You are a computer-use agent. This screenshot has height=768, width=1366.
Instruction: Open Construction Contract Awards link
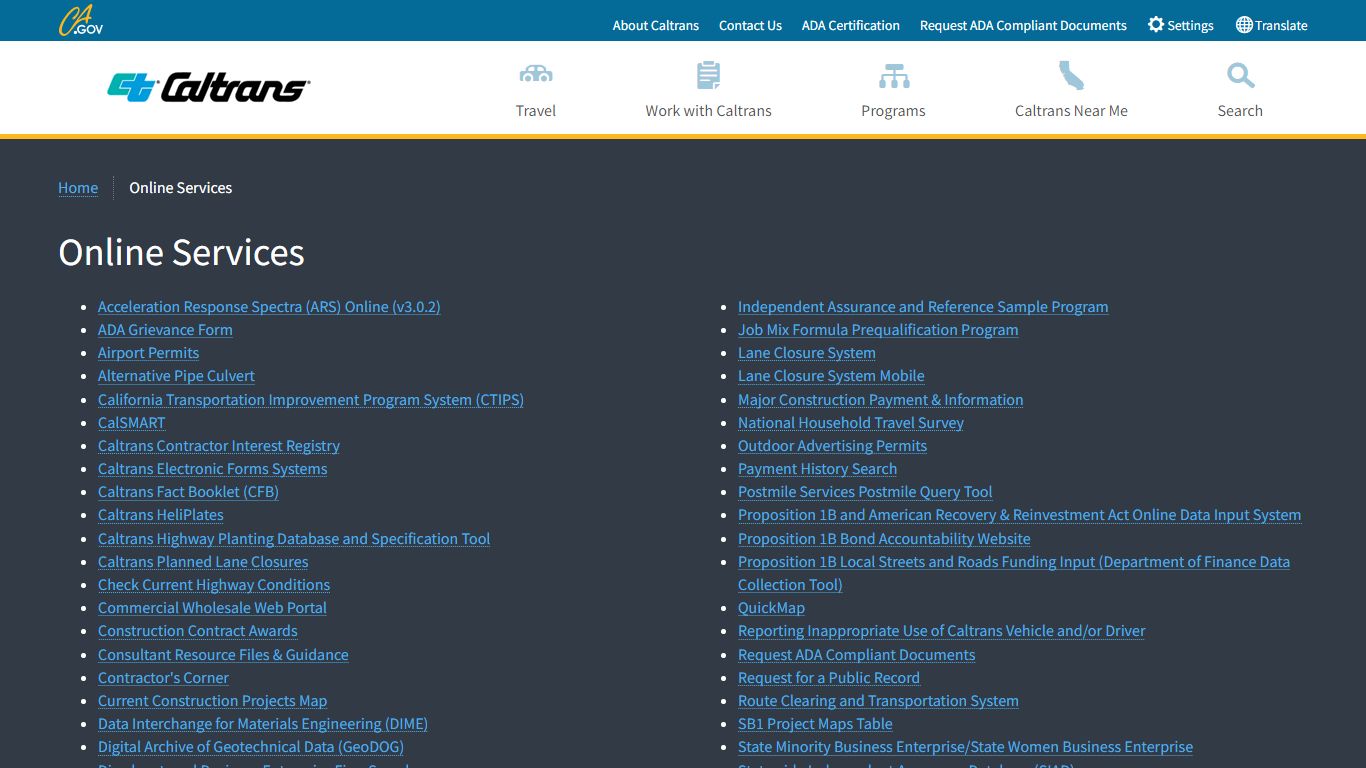click(198, 631)
